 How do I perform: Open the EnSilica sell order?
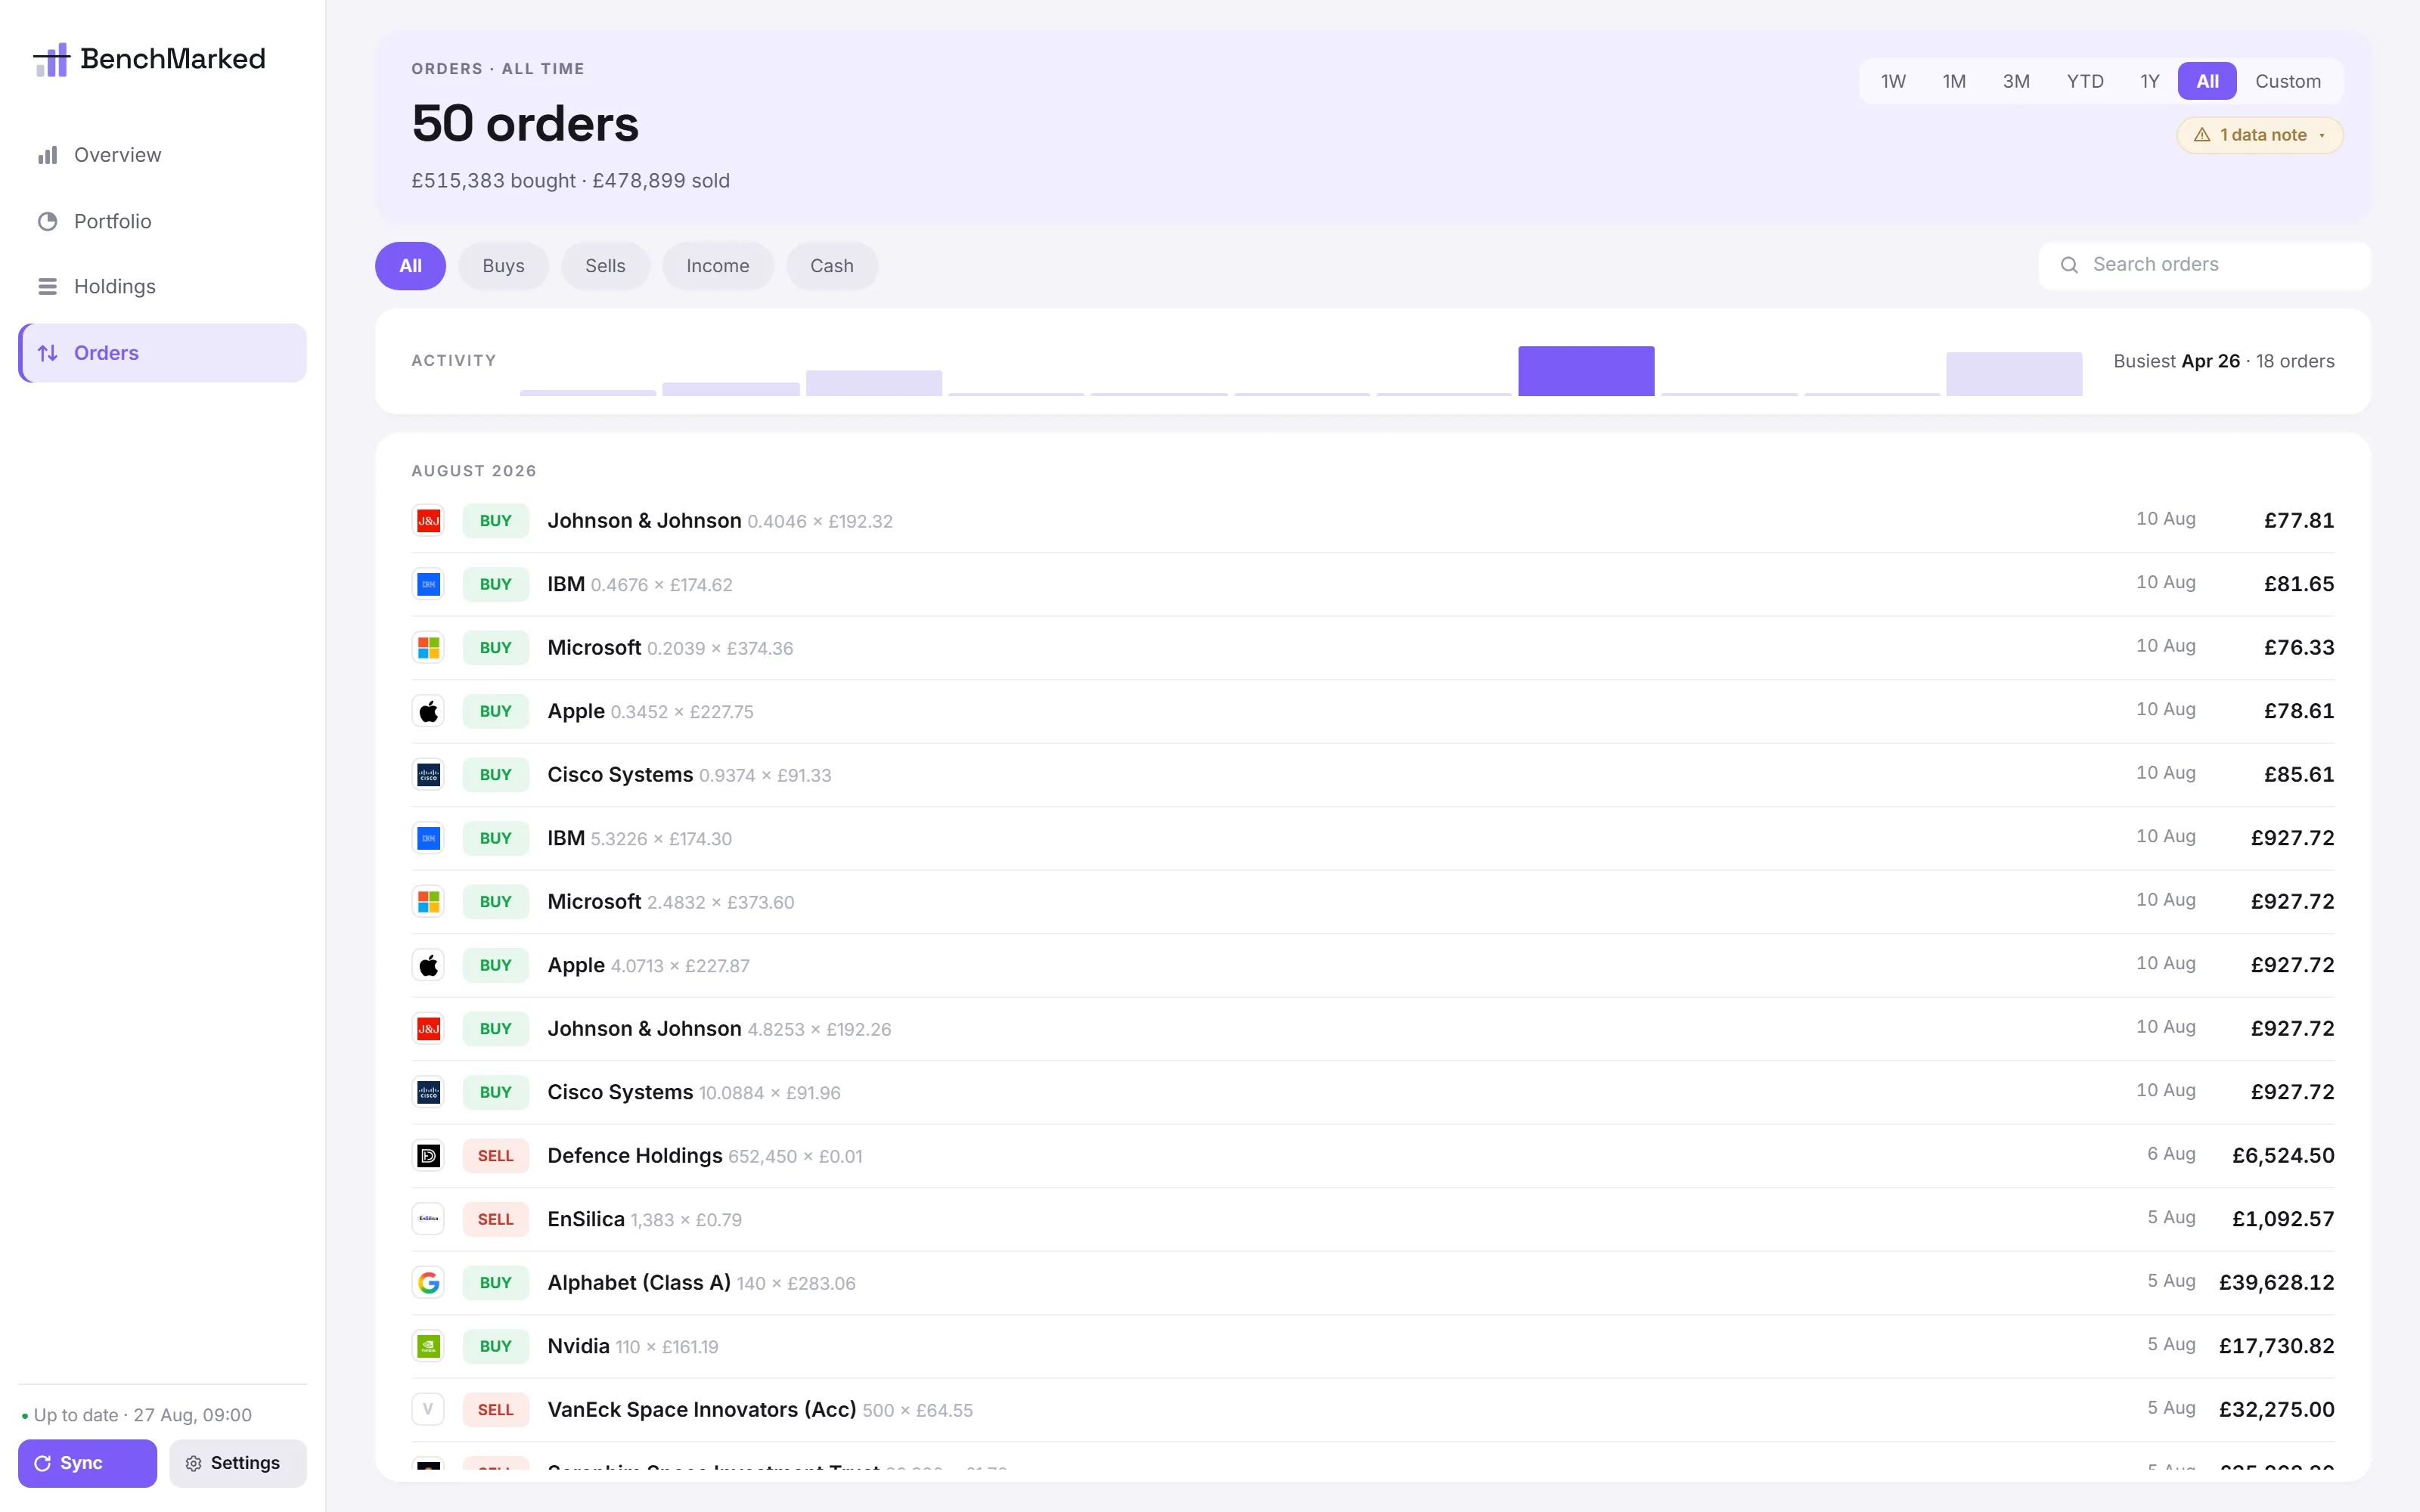[1373, 1219]
